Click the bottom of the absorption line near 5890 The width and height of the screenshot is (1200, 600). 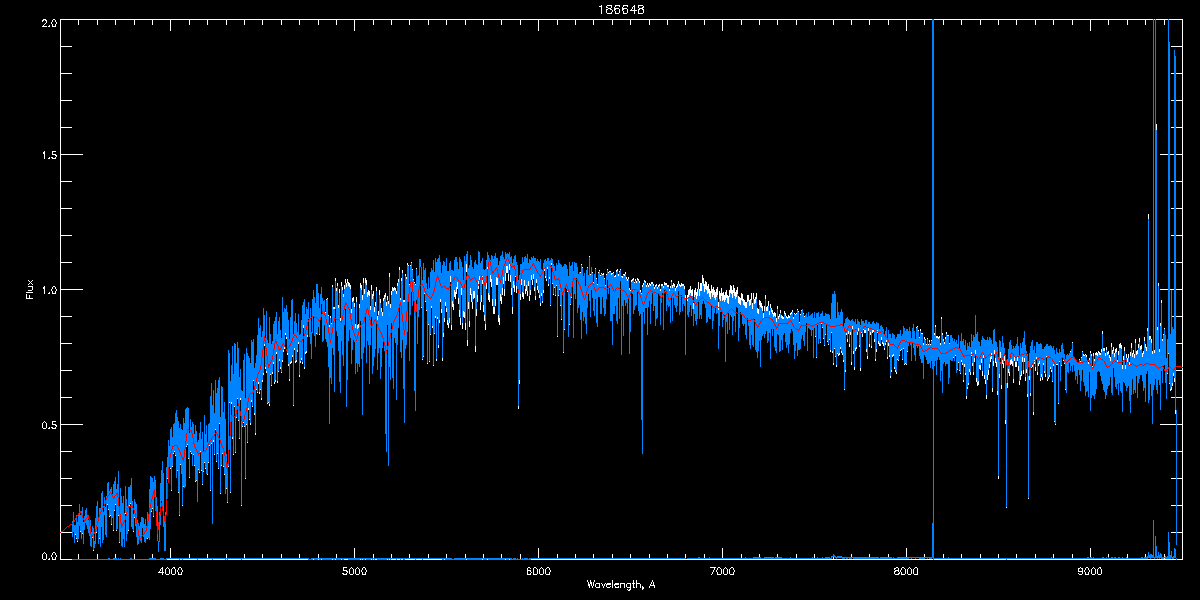coord(518,407)
